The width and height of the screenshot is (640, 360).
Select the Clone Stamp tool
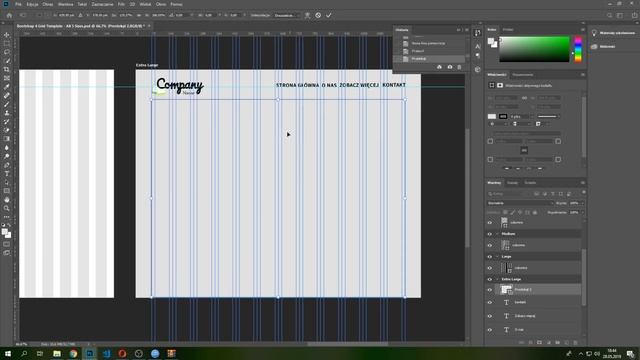[x=7, y=113]
